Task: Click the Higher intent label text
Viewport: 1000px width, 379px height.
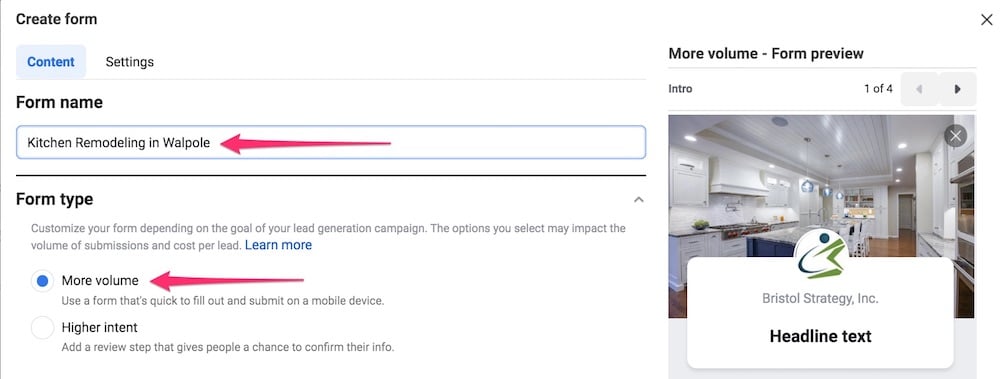Action: (x=99, y=328)
